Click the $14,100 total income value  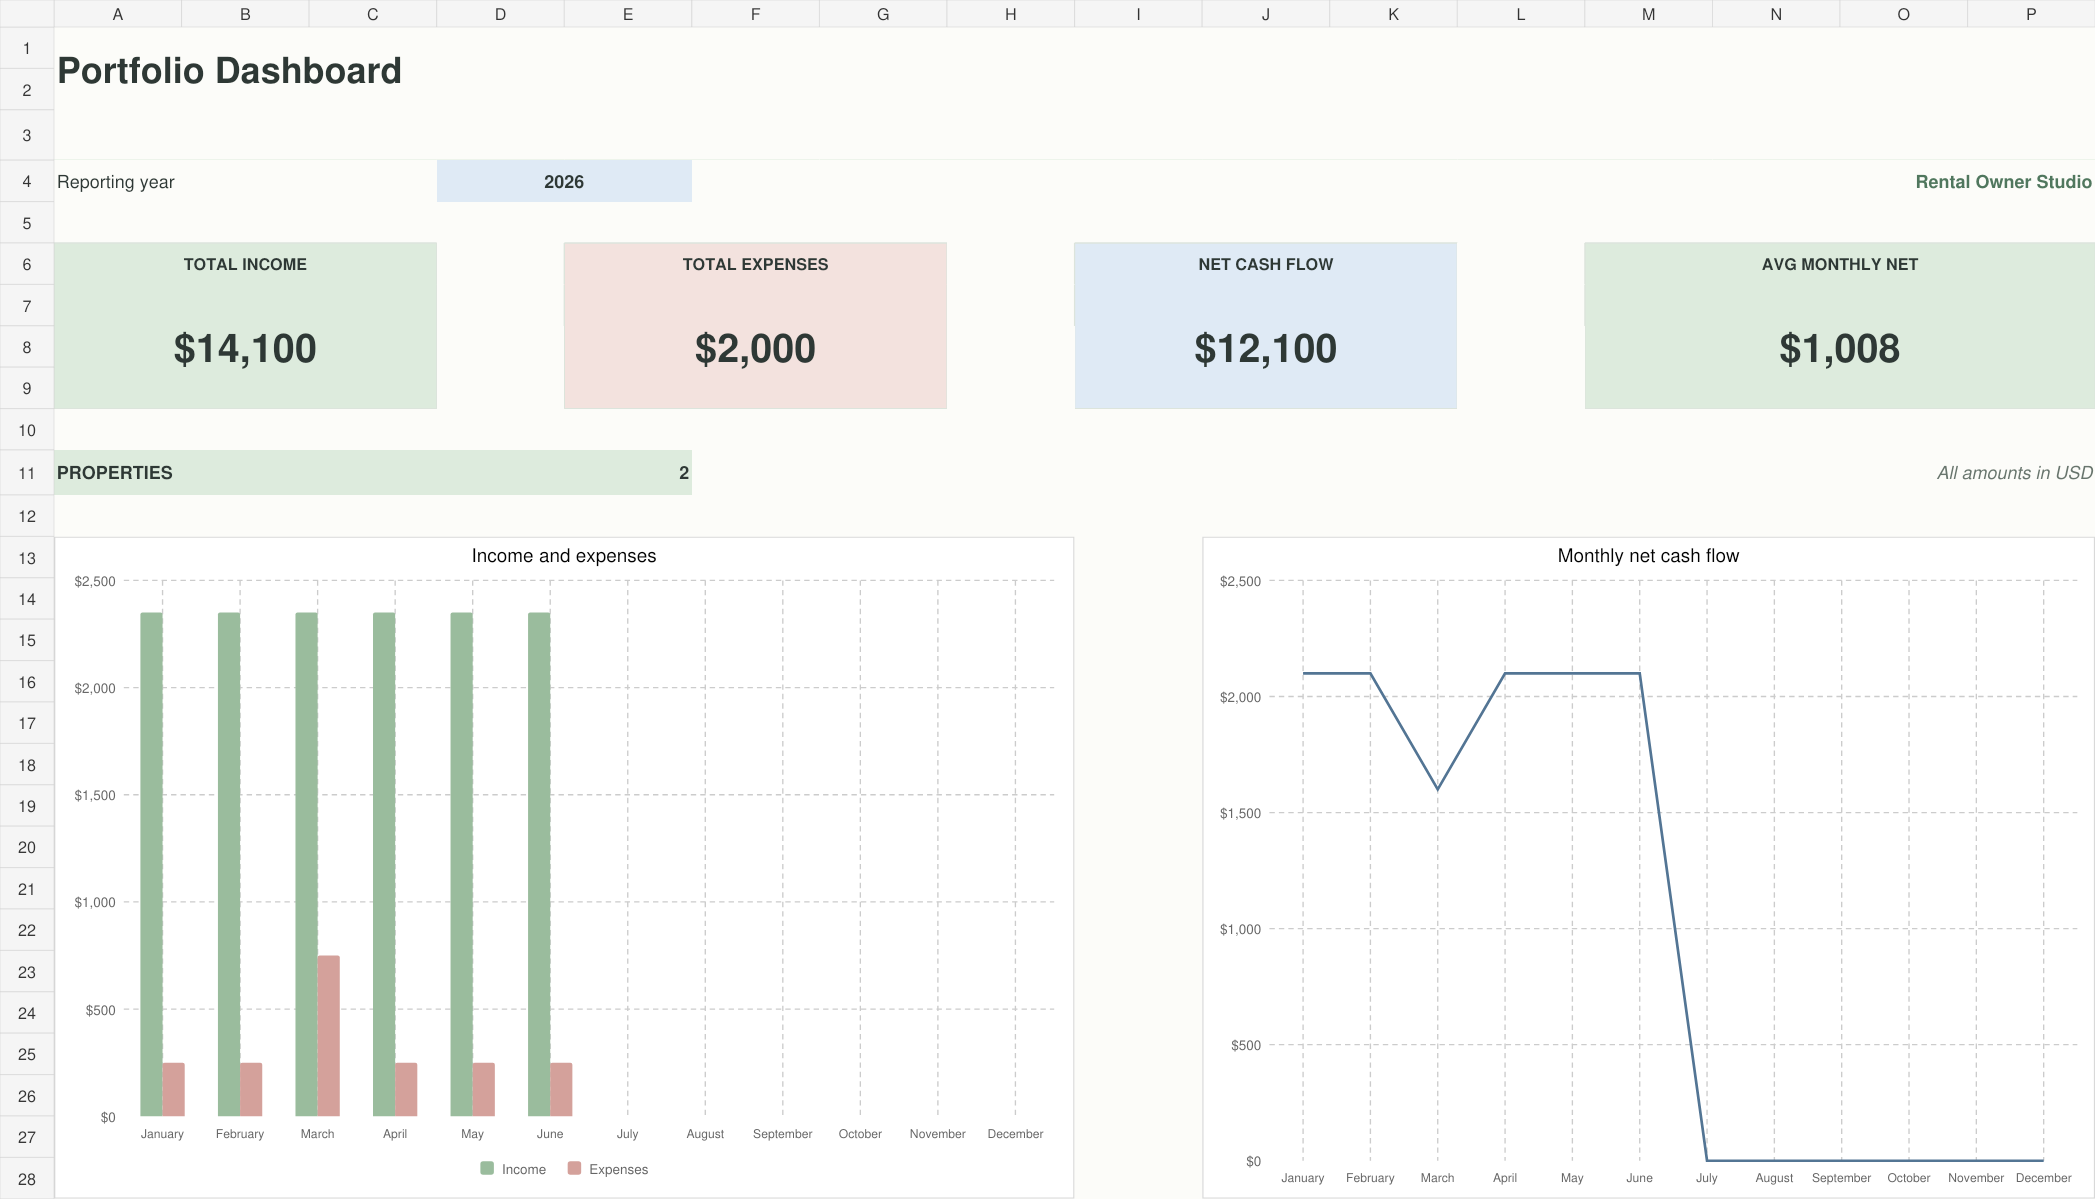pos(245,348)
